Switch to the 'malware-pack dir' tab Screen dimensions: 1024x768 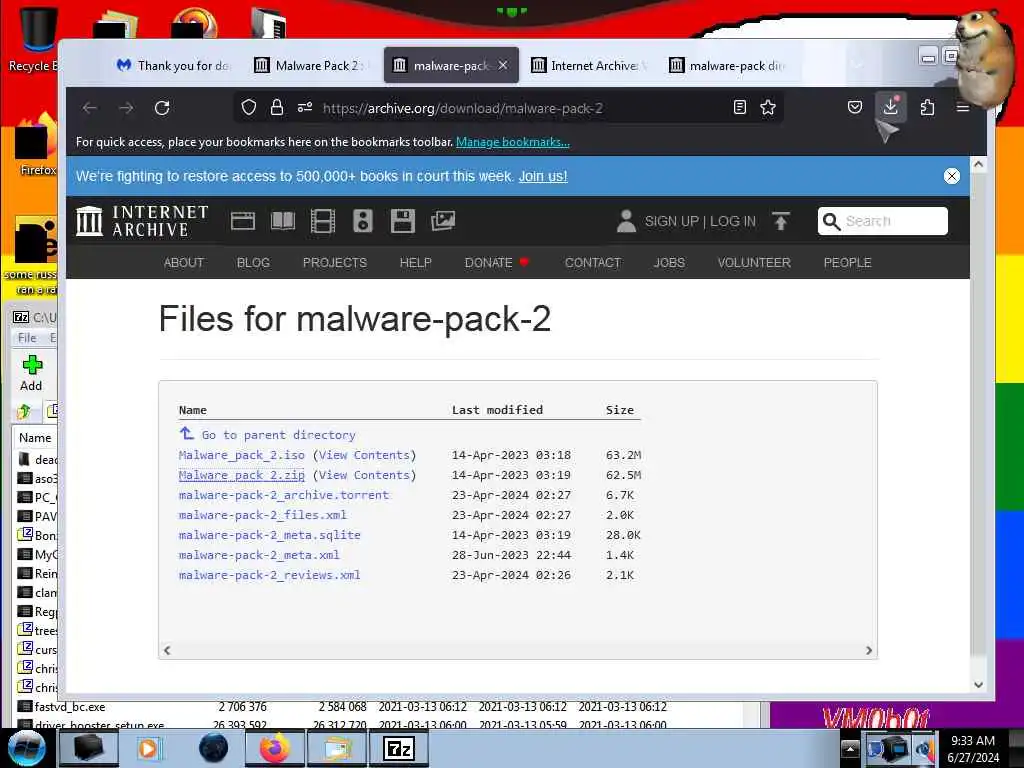click(728, 65)
